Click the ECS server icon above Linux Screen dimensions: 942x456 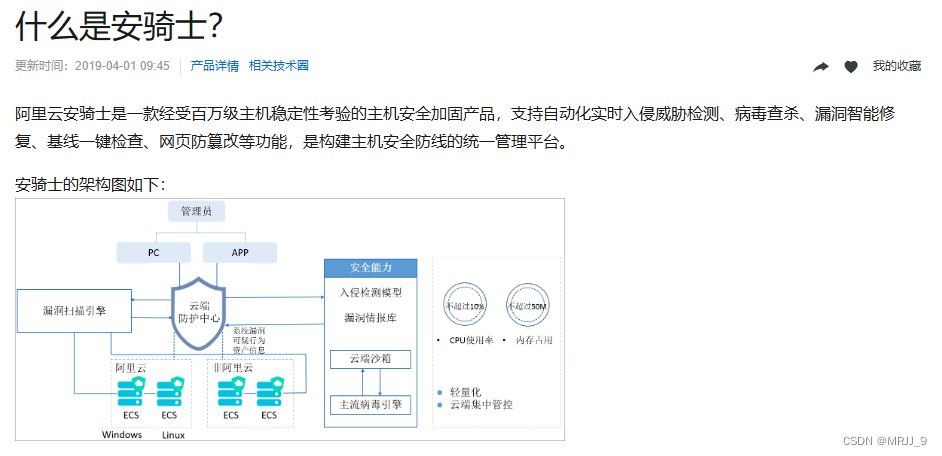[169, 392]
